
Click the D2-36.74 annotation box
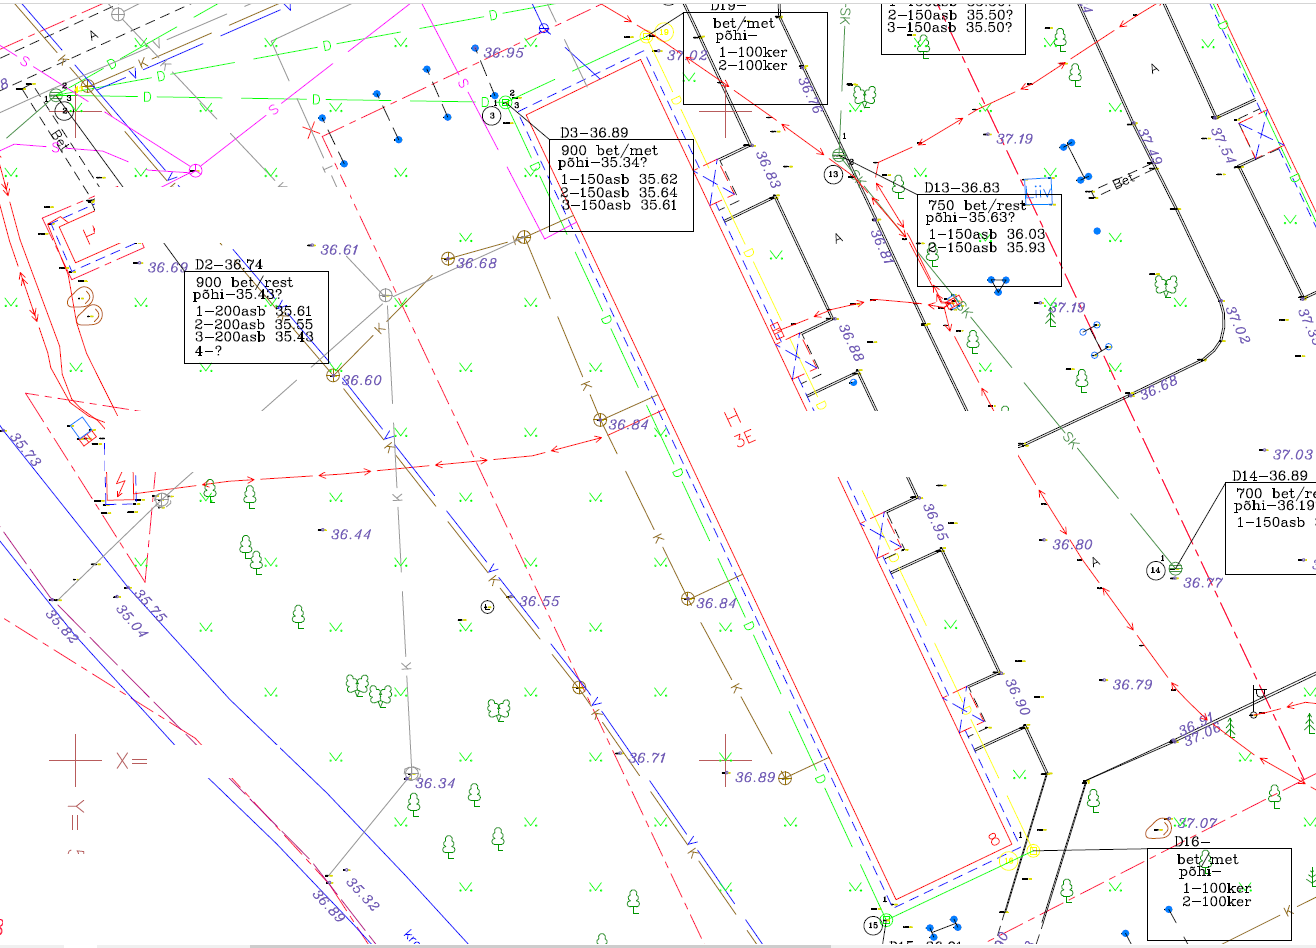click(x=256, y=317)
